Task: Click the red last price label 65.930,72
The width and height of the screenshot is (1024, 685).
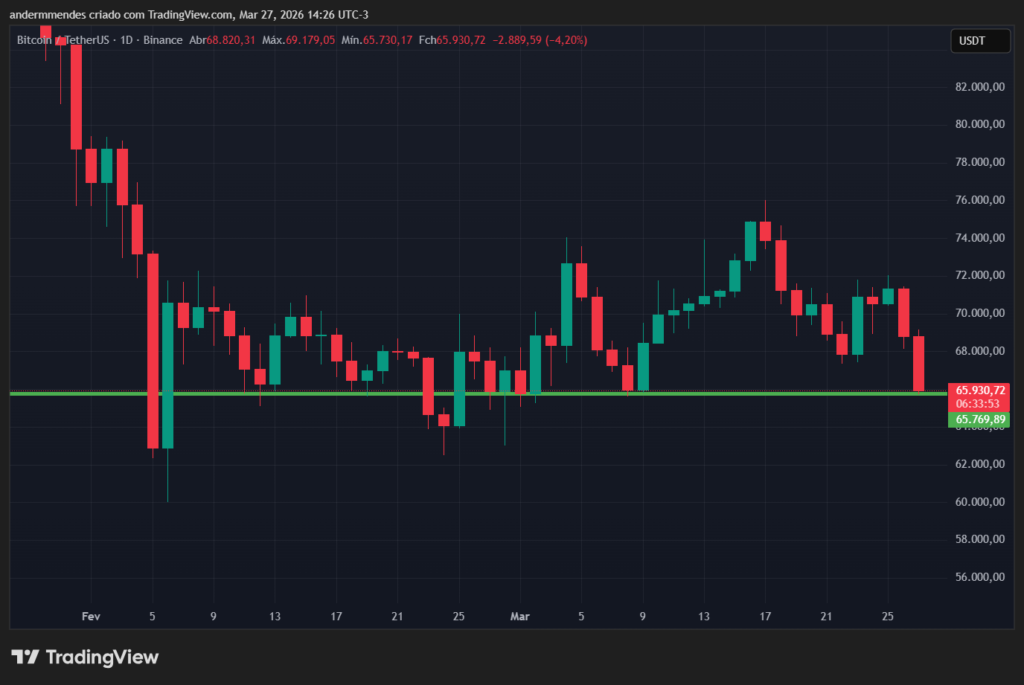Action: (979, 388)
